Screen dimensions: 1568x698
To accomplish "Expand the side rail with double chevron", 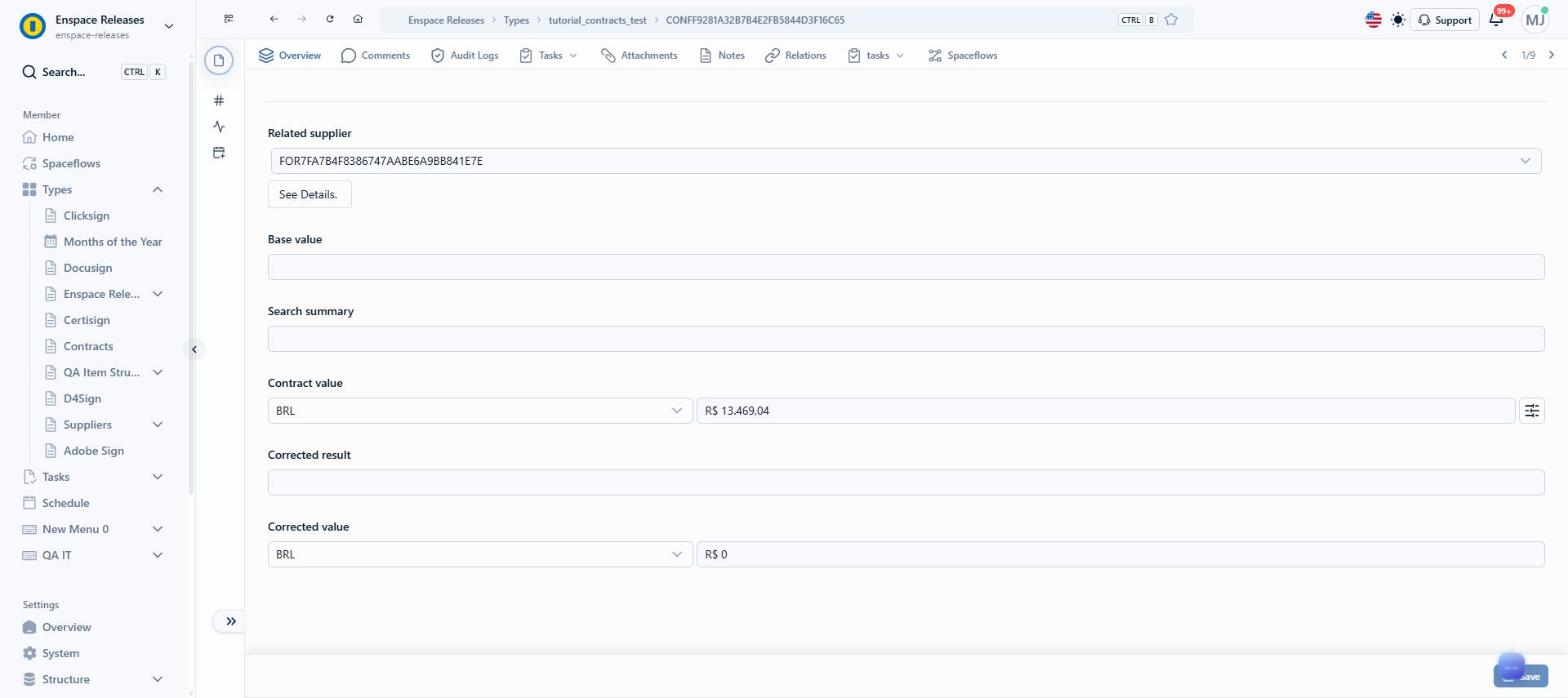I will pyautogui.click(x=230, y=621).
